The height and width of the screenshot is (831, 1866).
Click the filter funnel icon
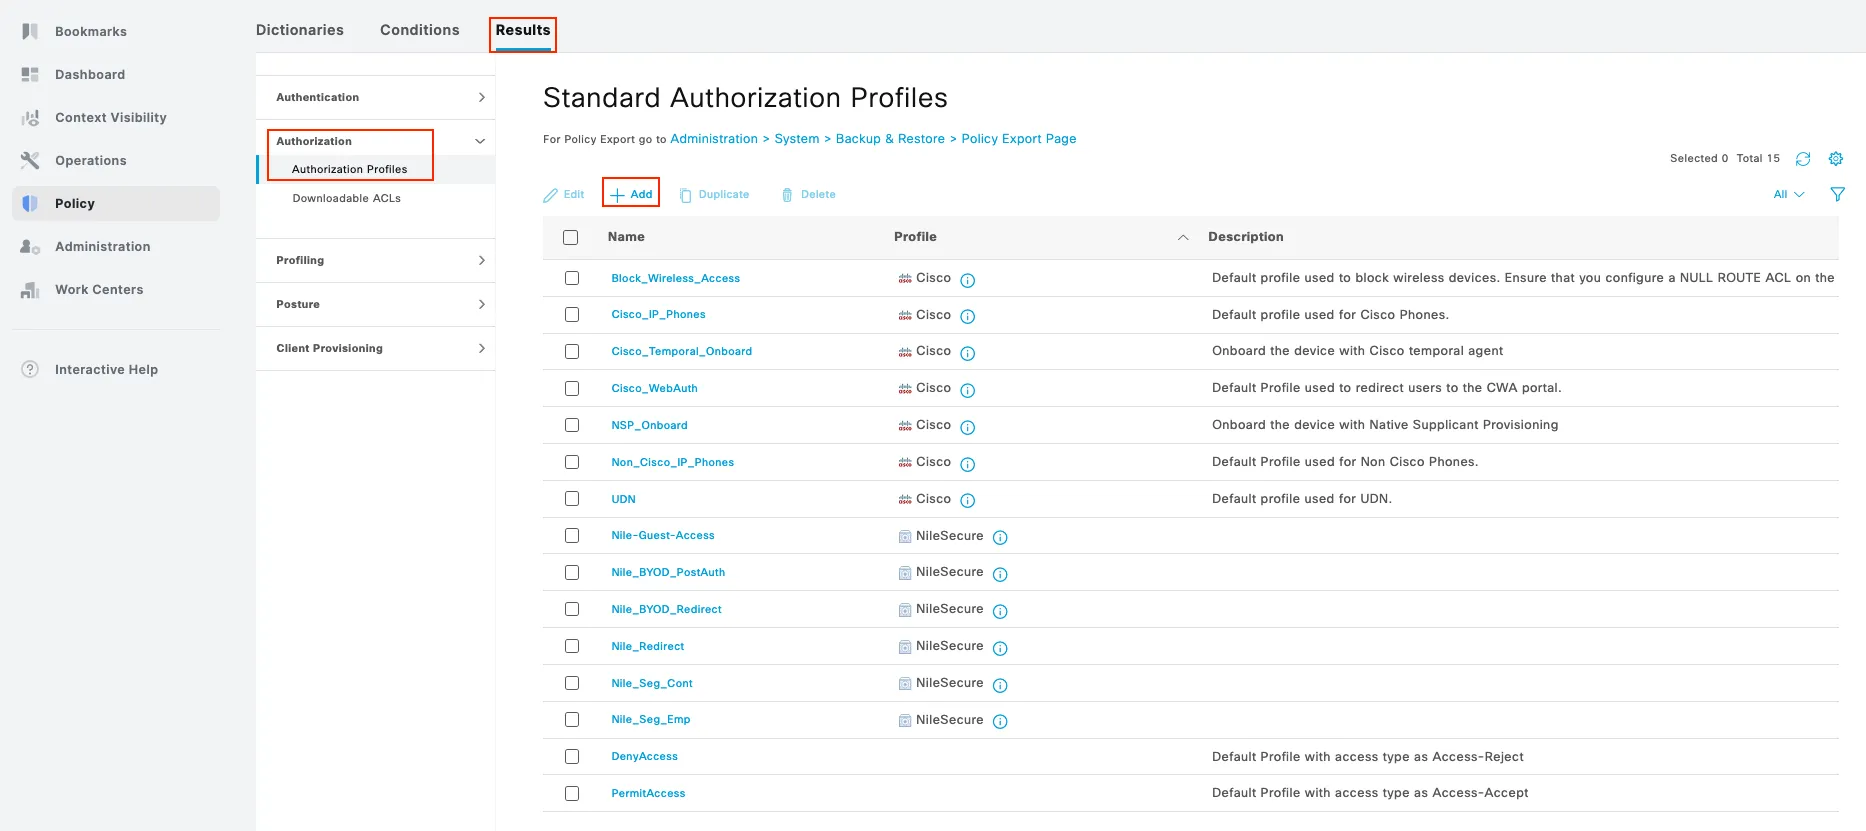(1837, 195)
